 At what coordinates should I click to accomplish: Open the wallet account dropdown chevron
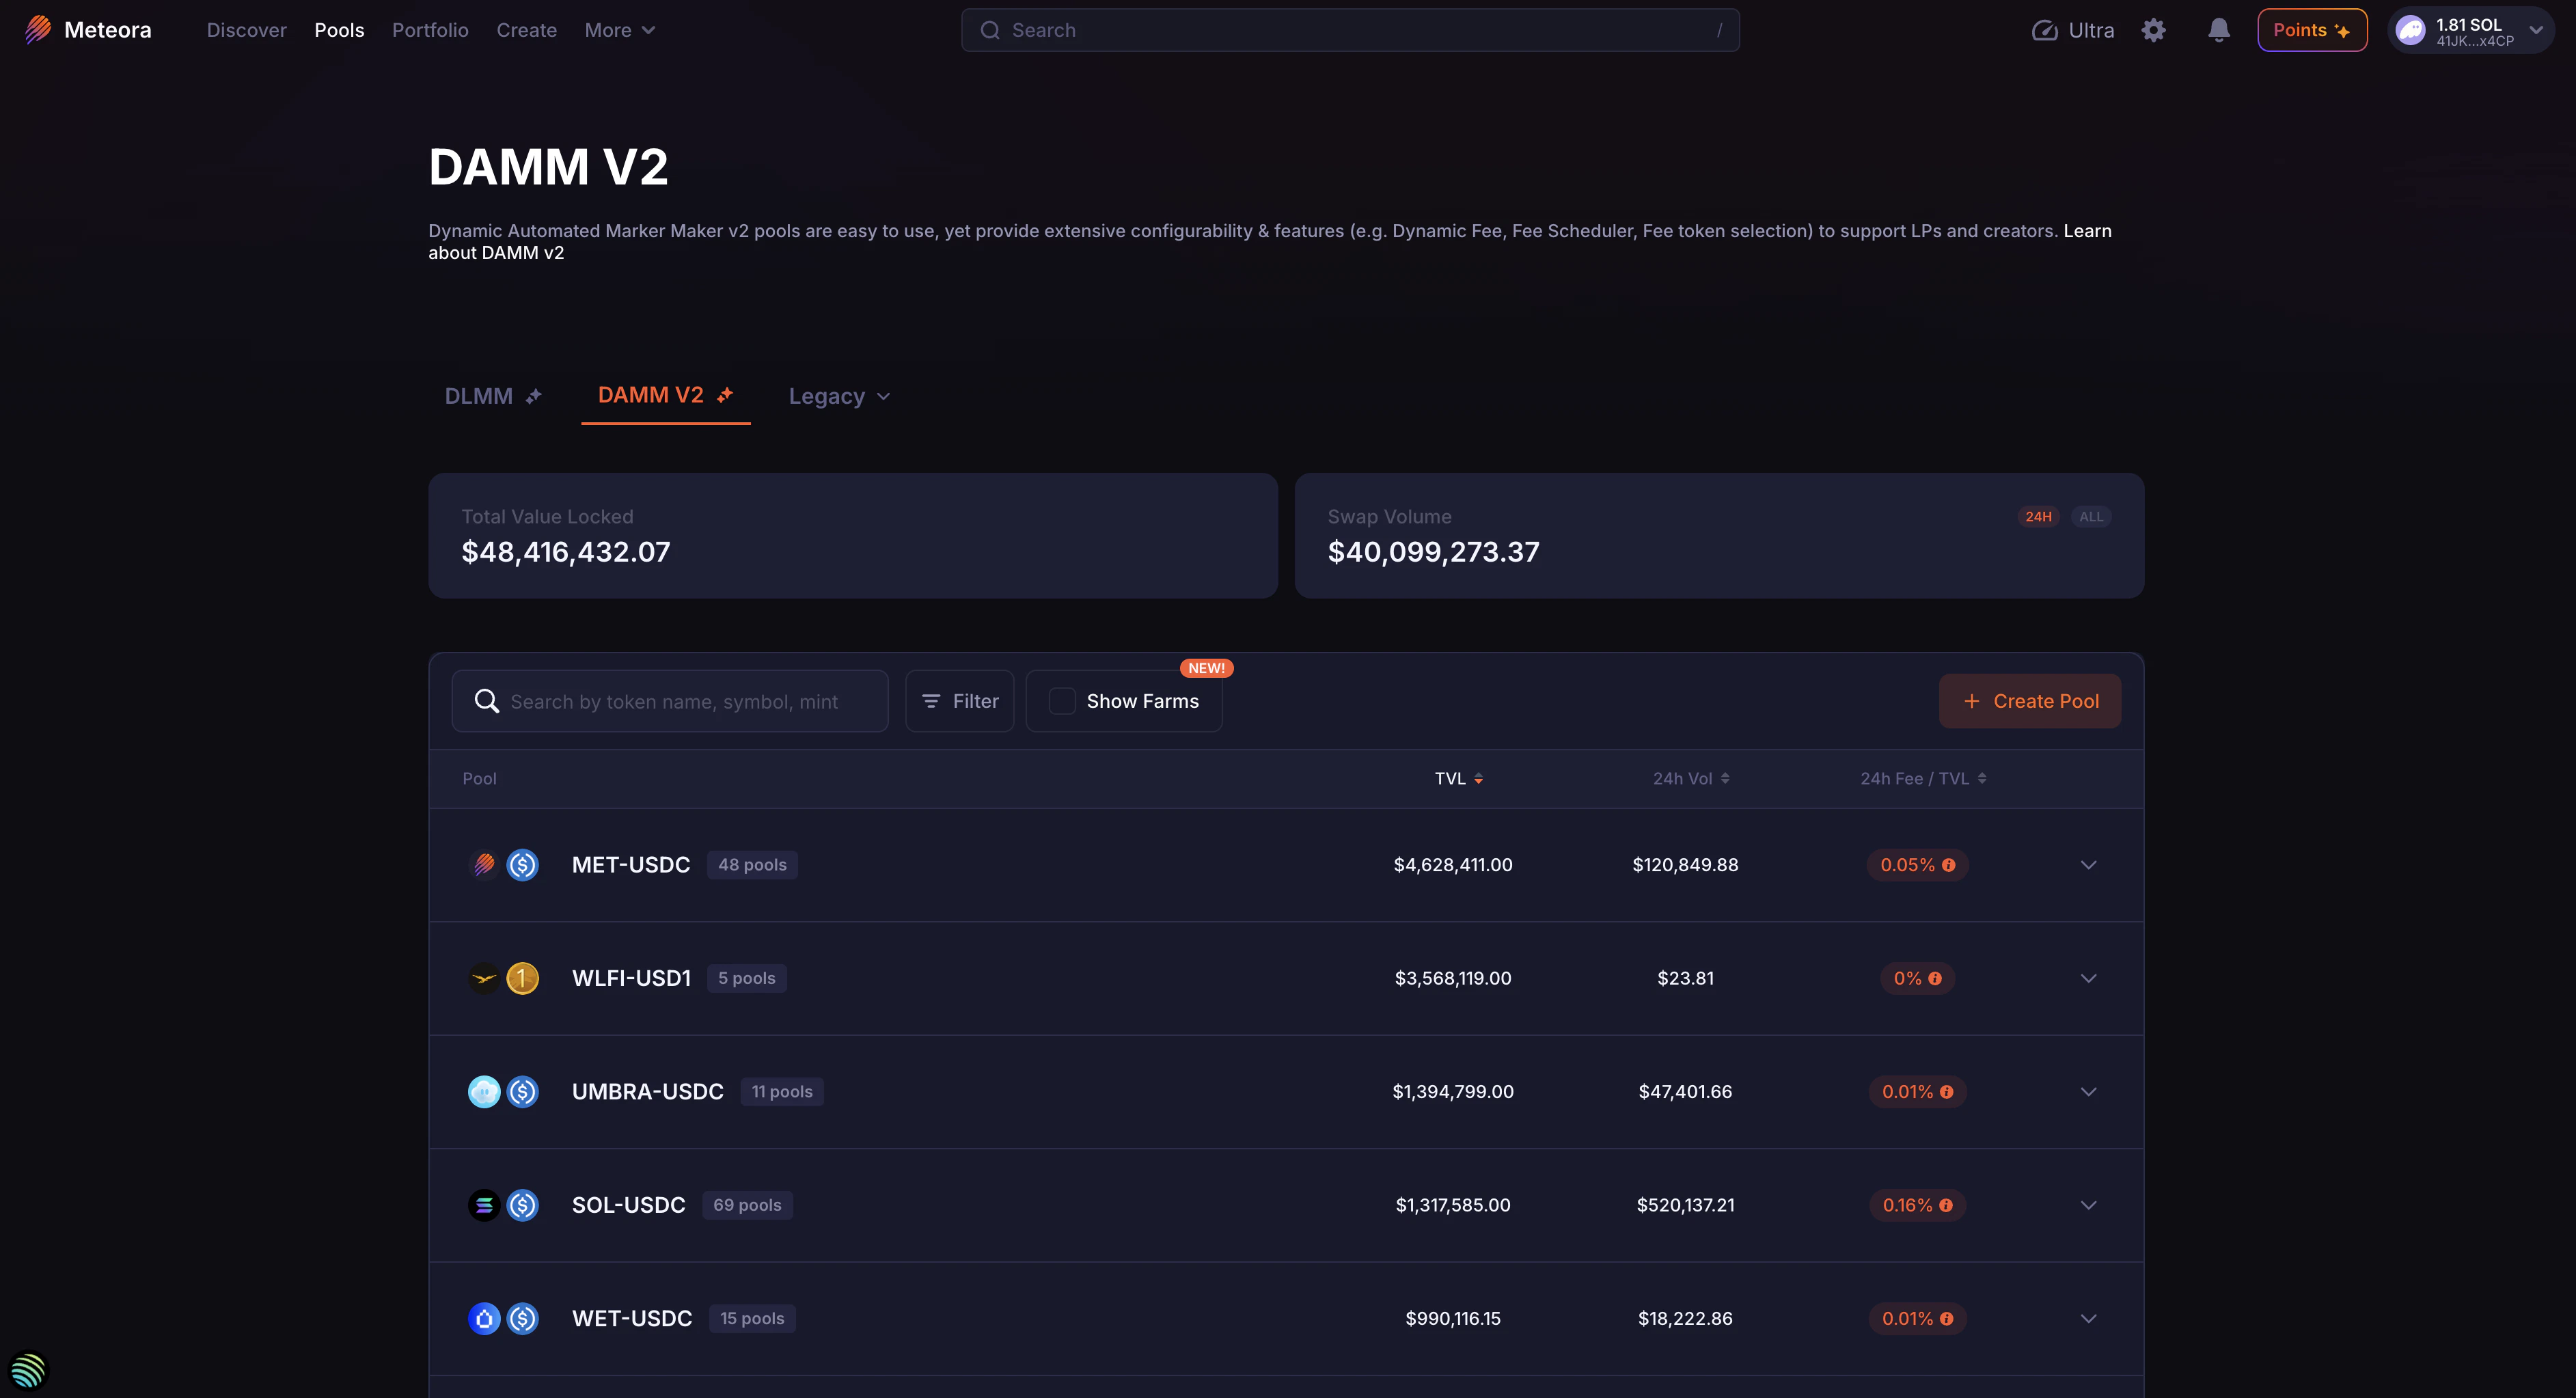coord(2536,30)
